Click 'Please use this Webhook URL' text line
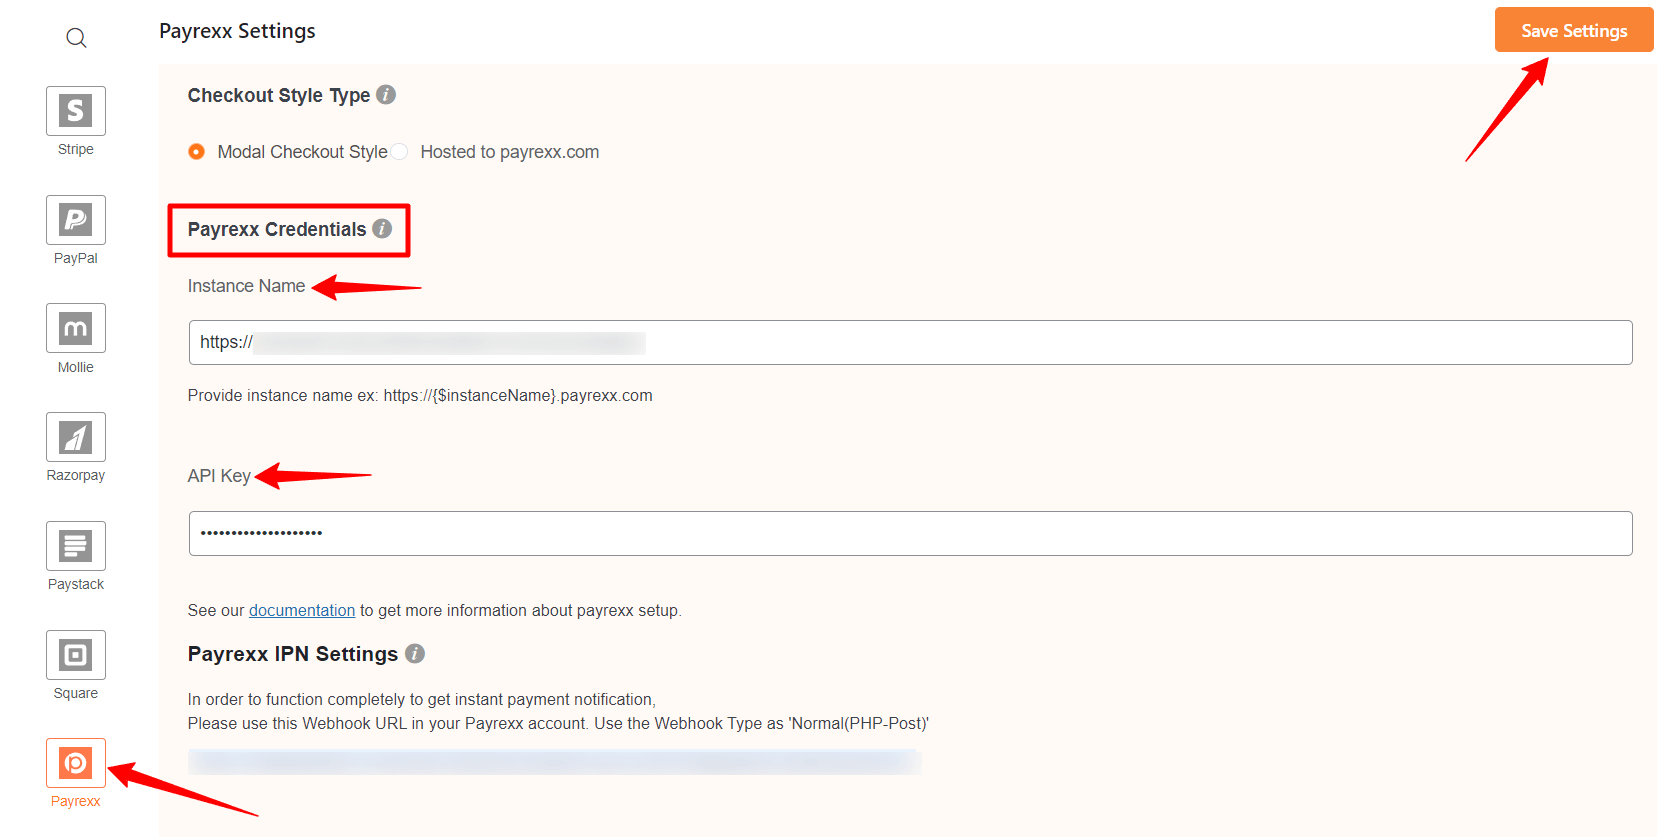The width and height of the screenshot is (1657, 837). click(x=558, y=723)
